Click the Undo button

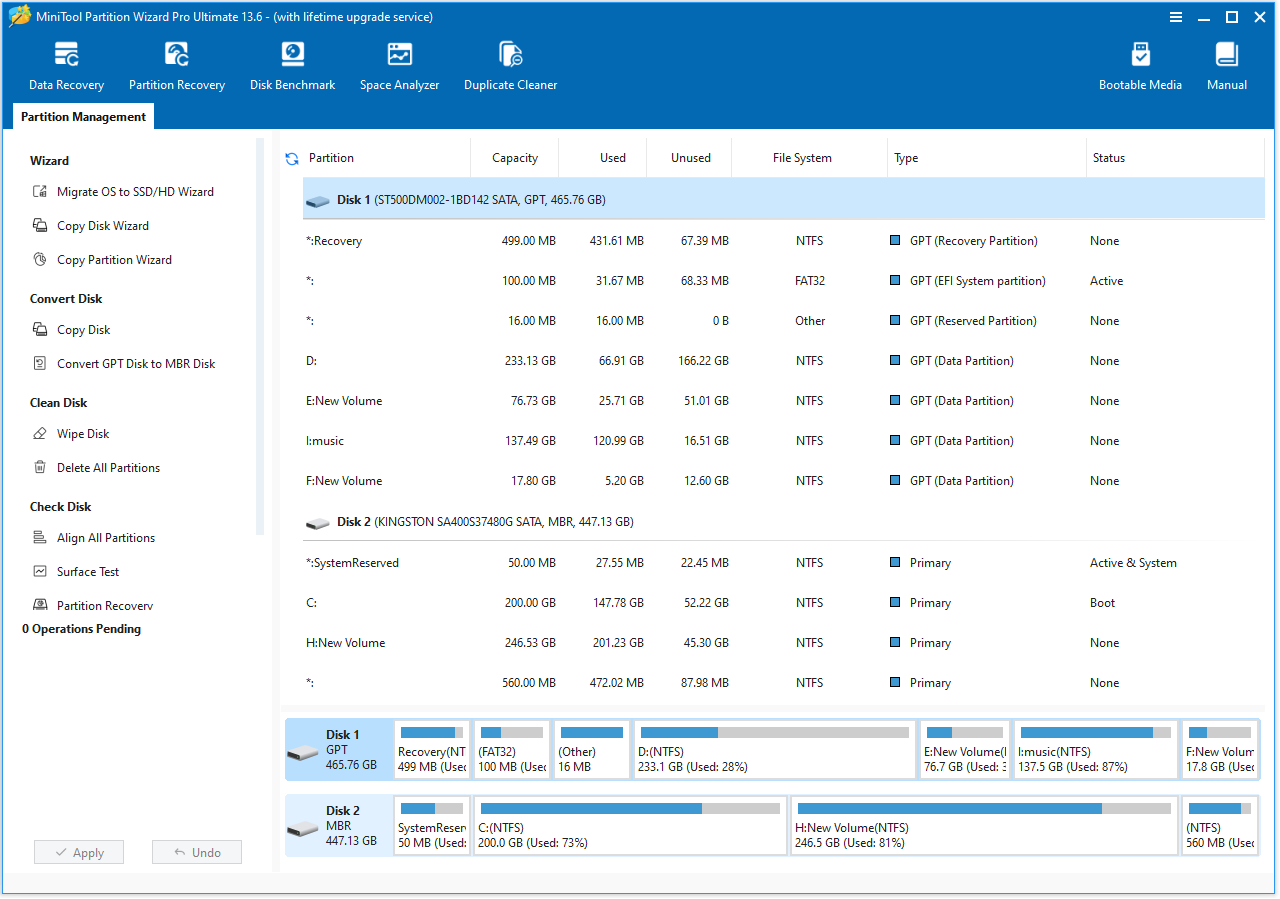197,853
